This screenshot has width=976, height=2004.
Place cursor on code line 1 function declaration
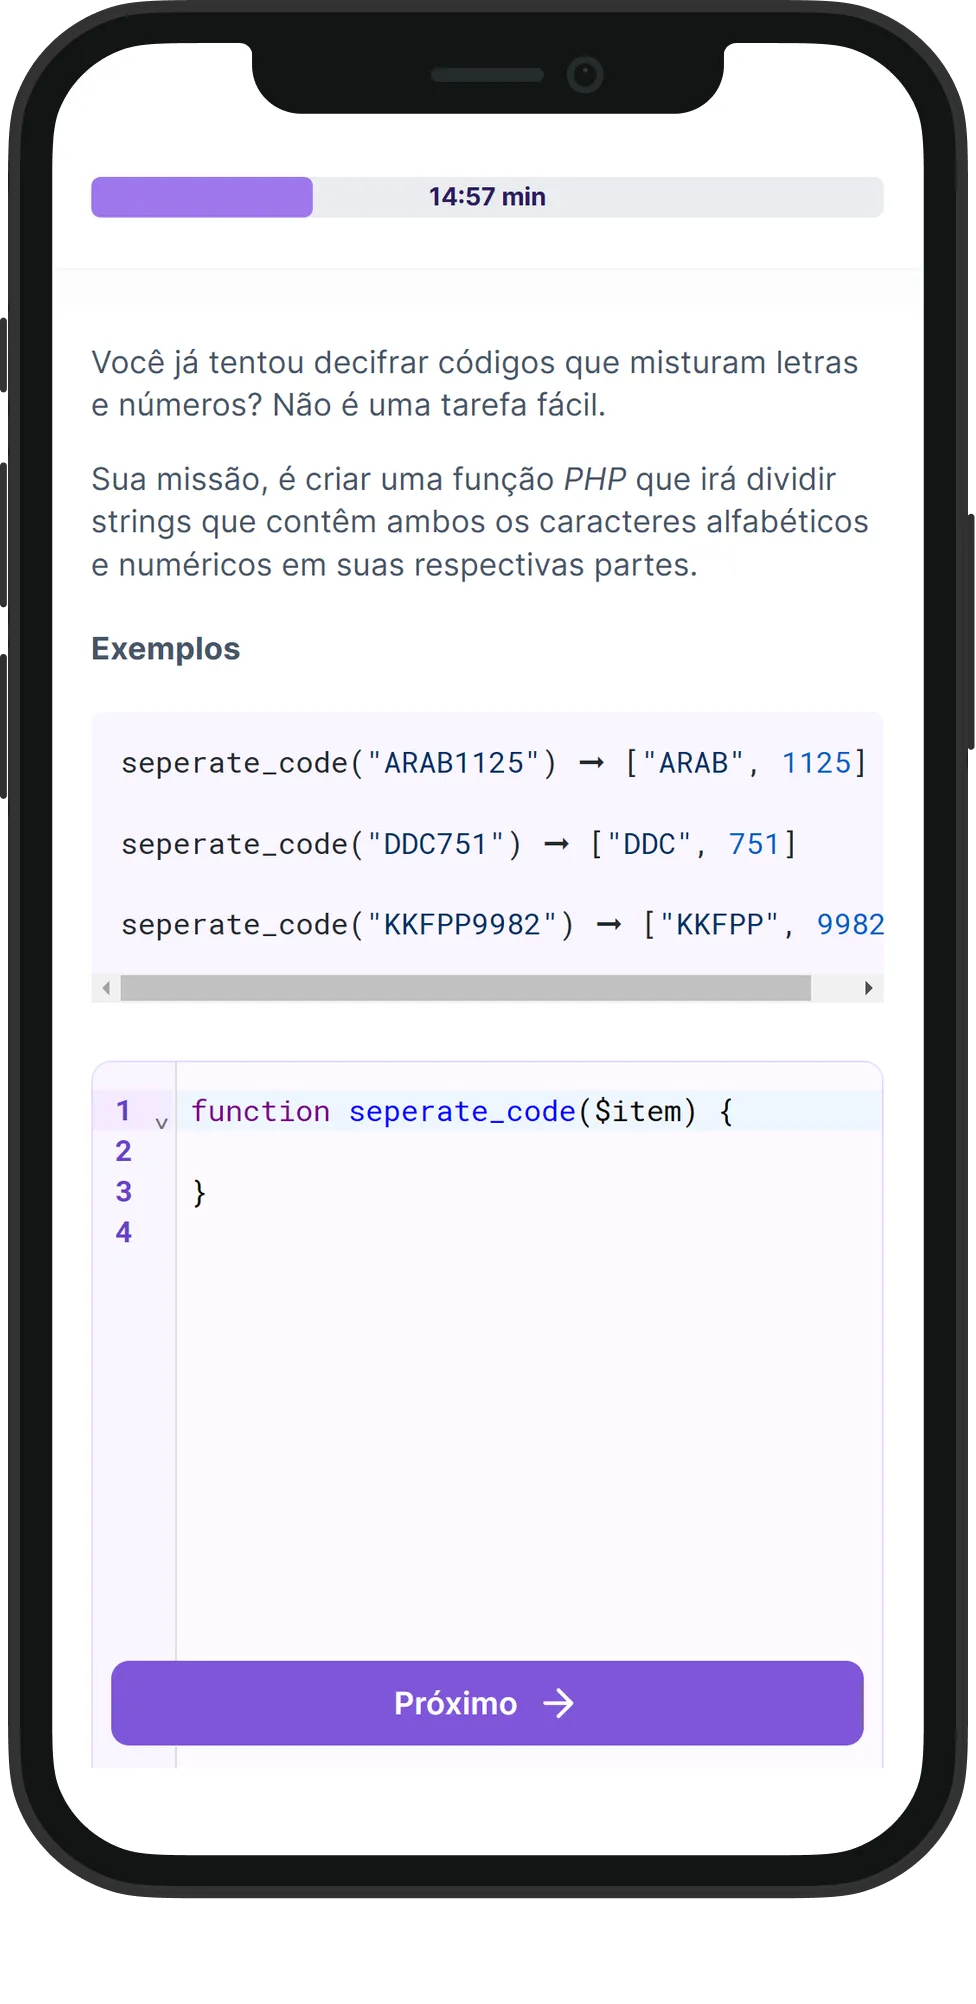(x=462, y=1111)
